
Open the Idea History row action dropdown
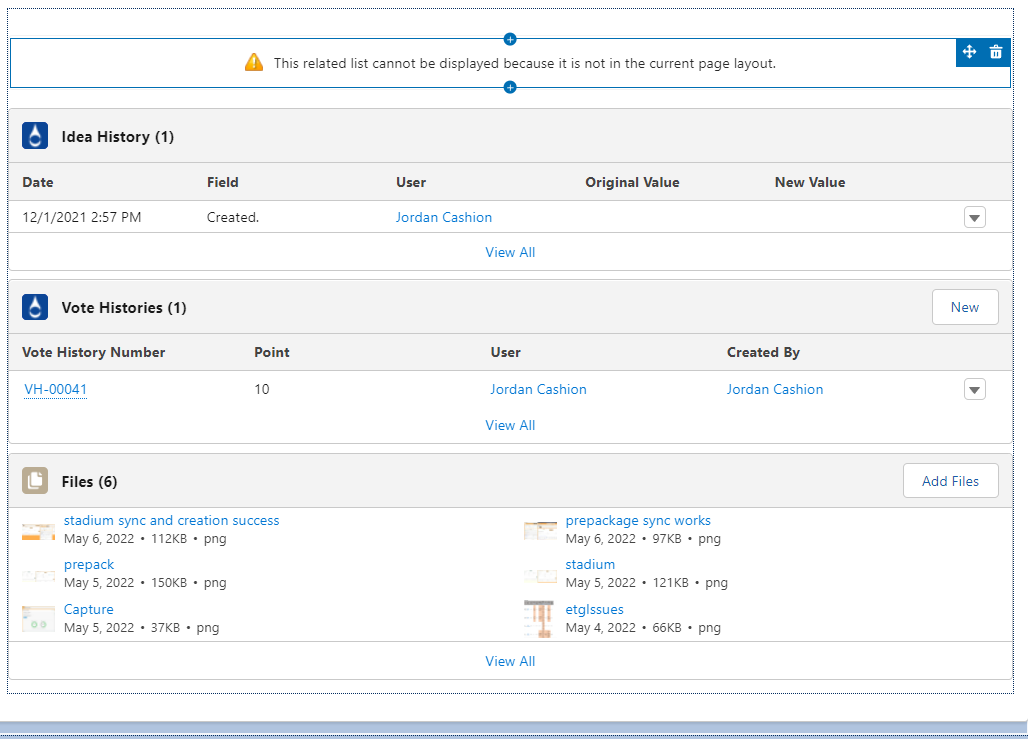point(975,217)
